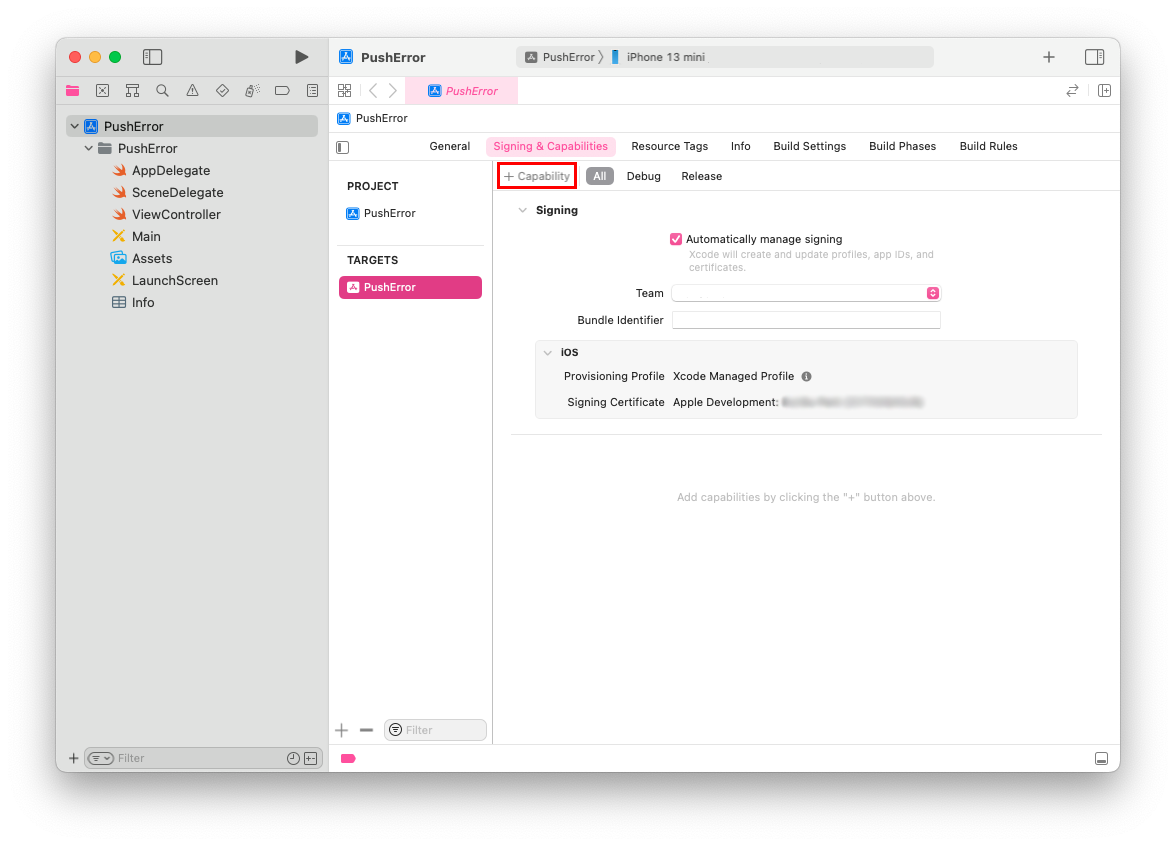Select the Release configuration filter
Screen dimensions: 1176x846
point(701,176)
